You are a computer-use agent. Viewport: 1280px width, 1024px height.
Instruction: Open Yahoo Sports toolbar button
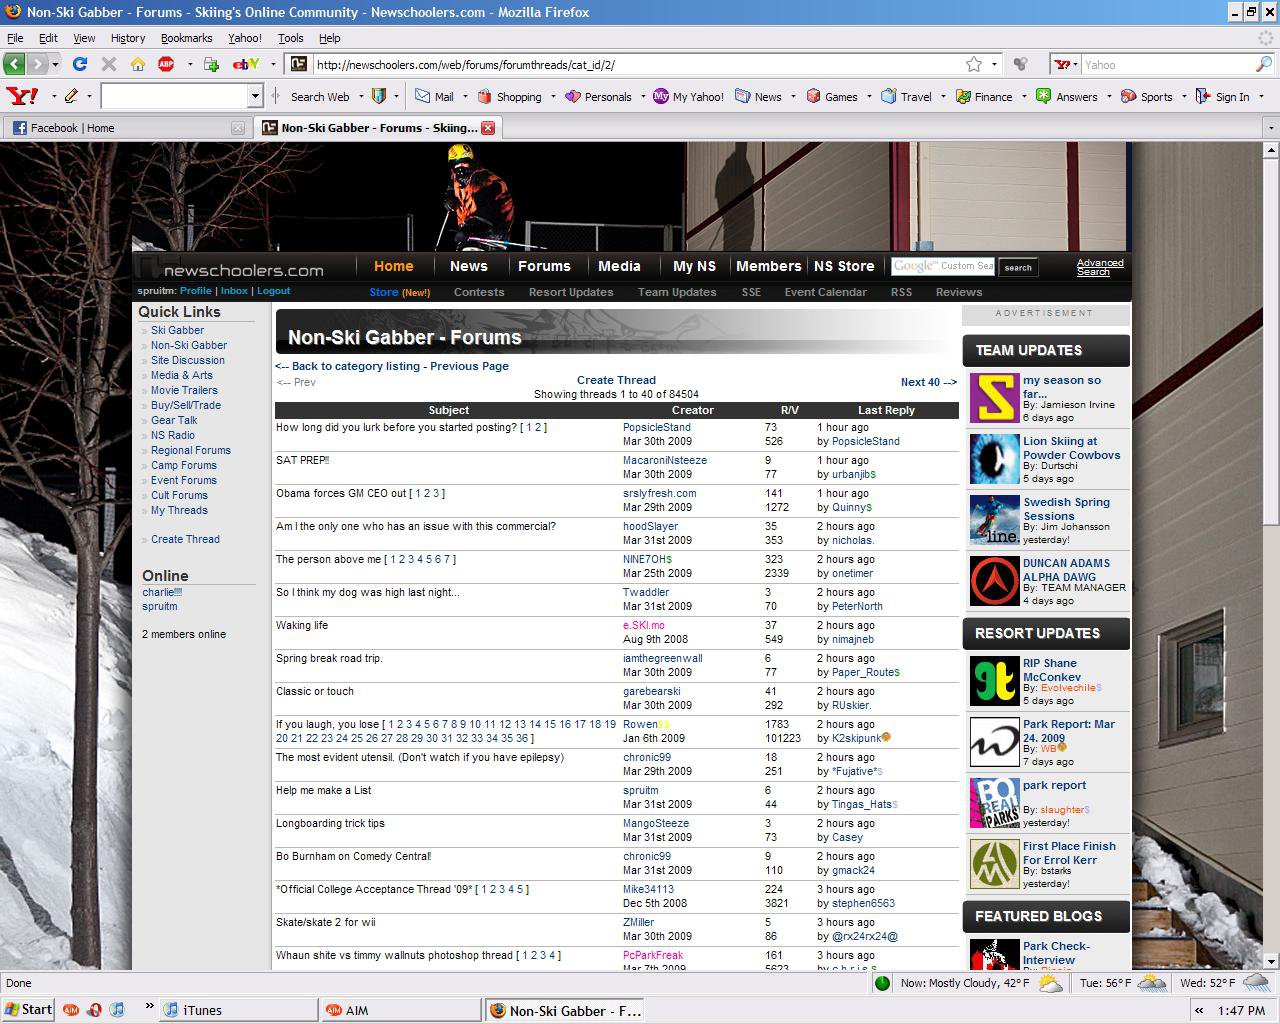tap(1146, 96)
